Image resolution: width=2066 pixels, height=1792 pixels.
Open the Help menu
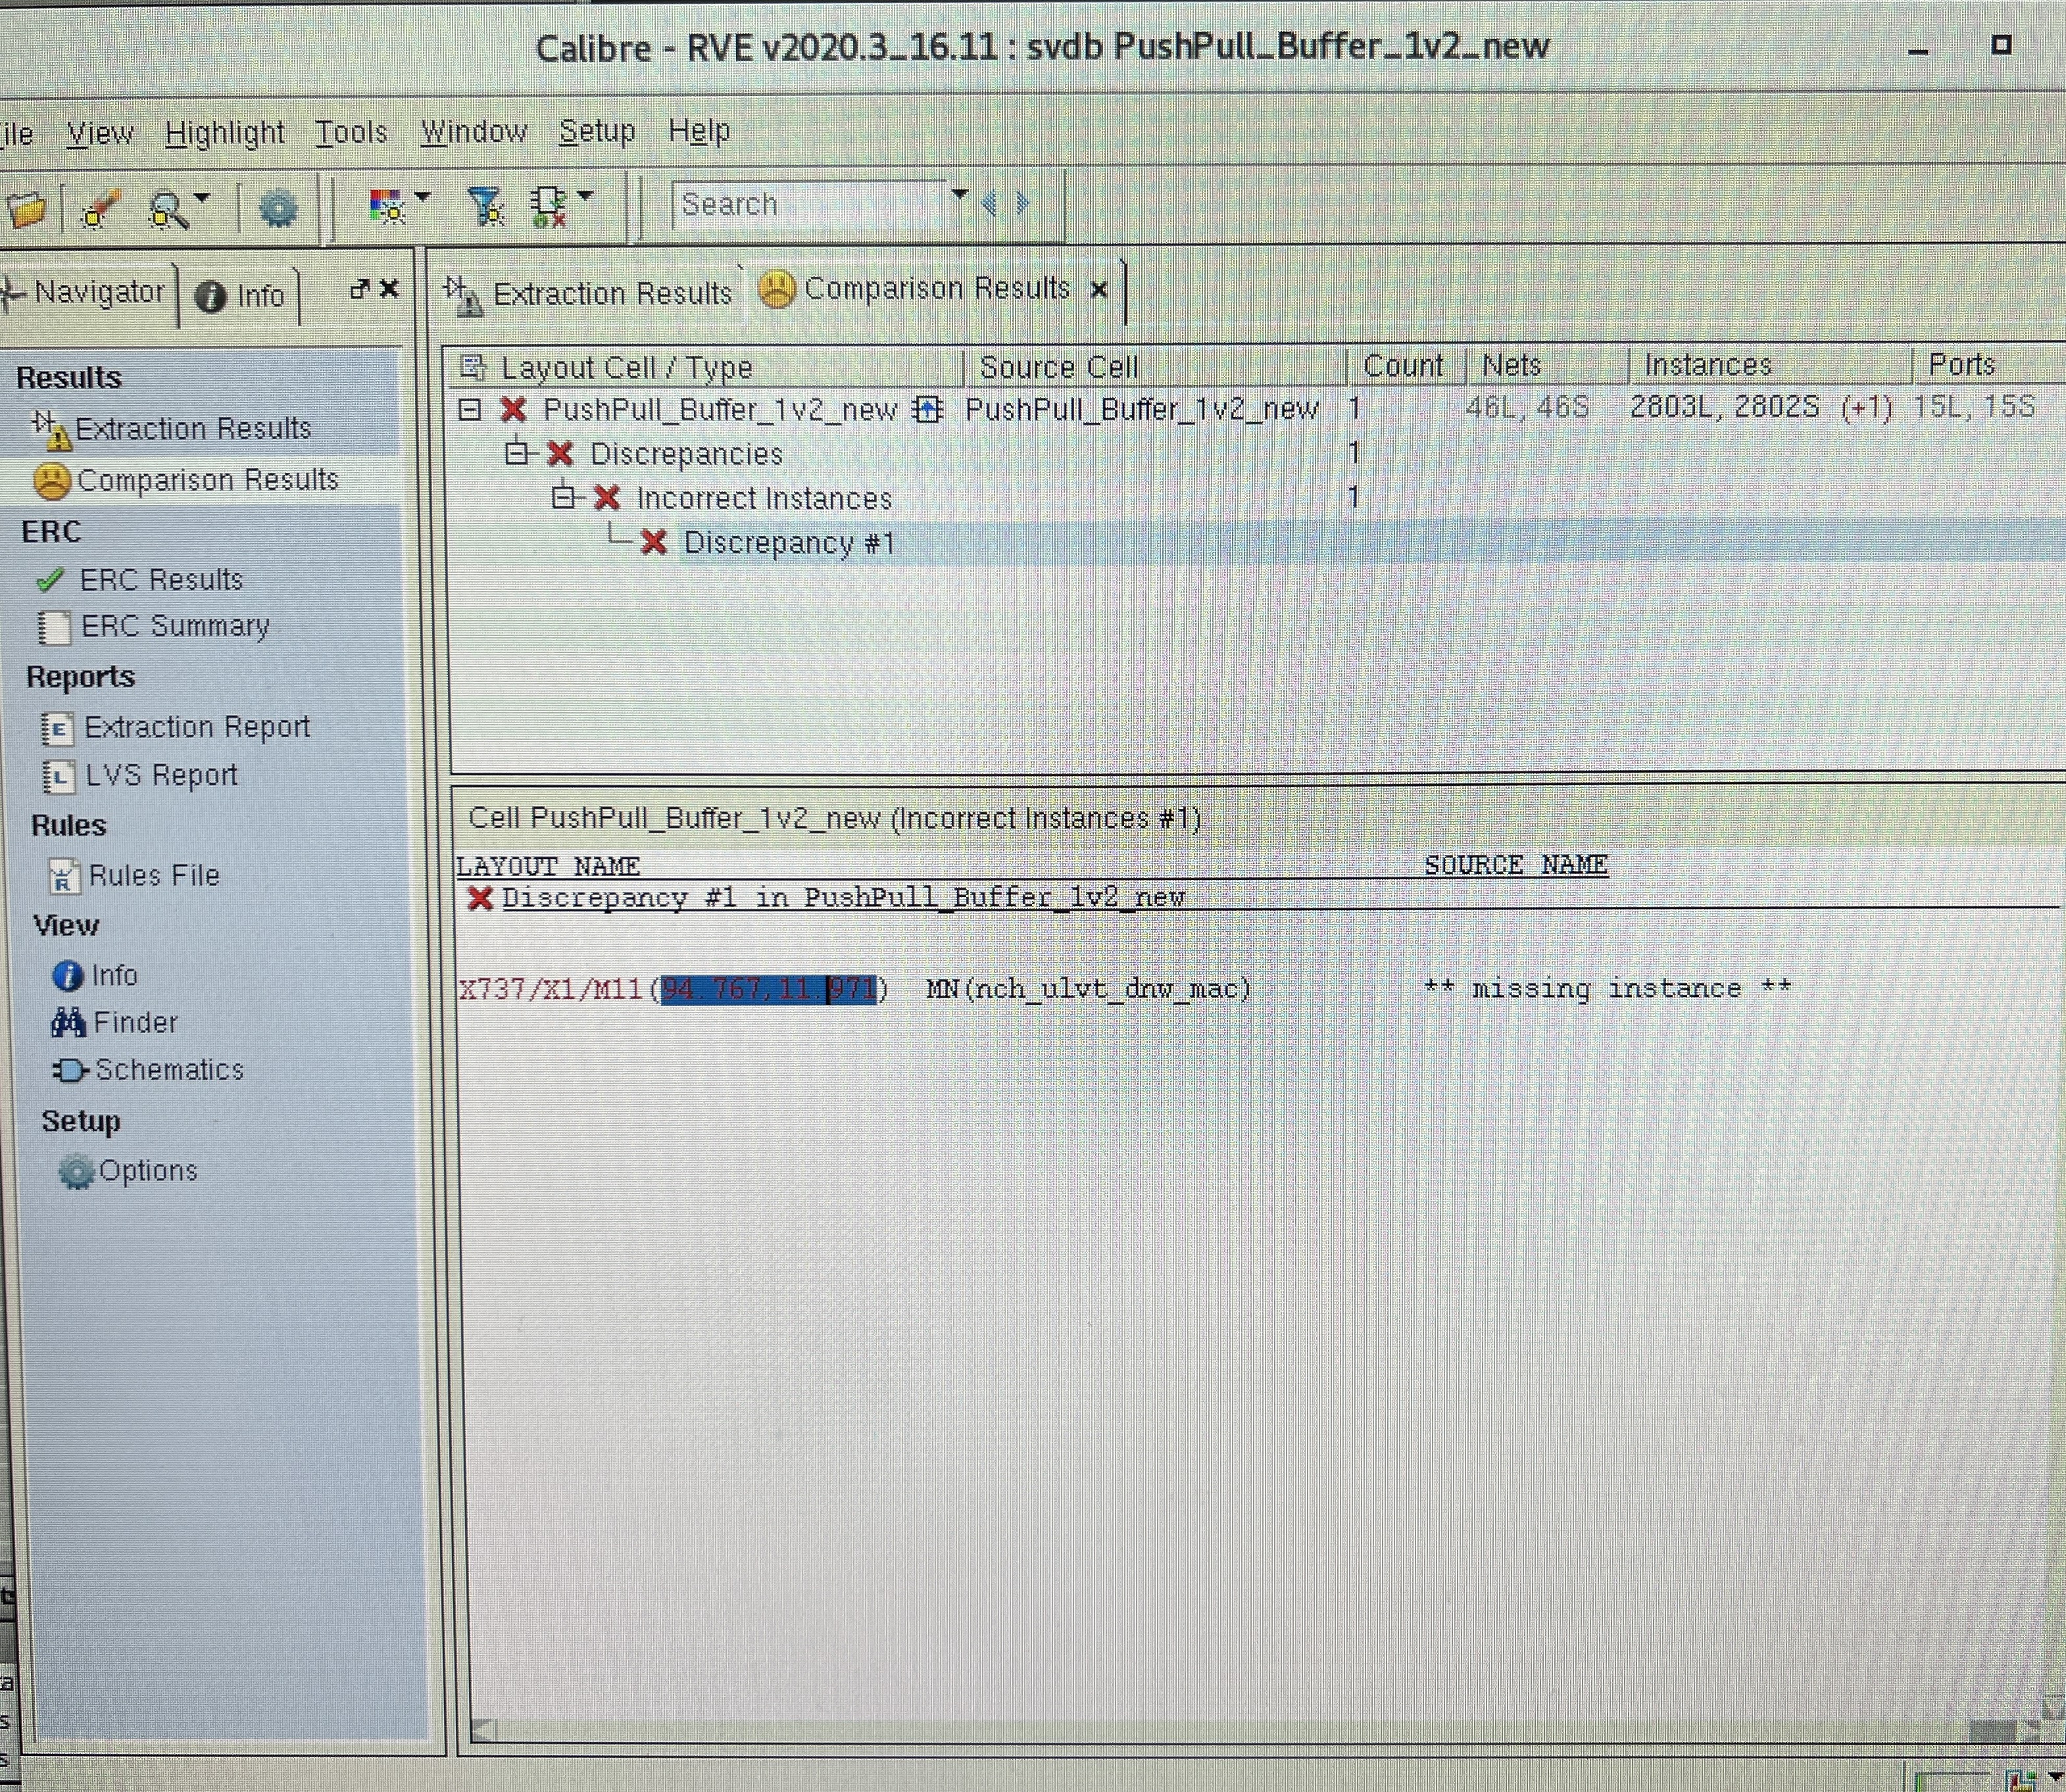[699, 130]
